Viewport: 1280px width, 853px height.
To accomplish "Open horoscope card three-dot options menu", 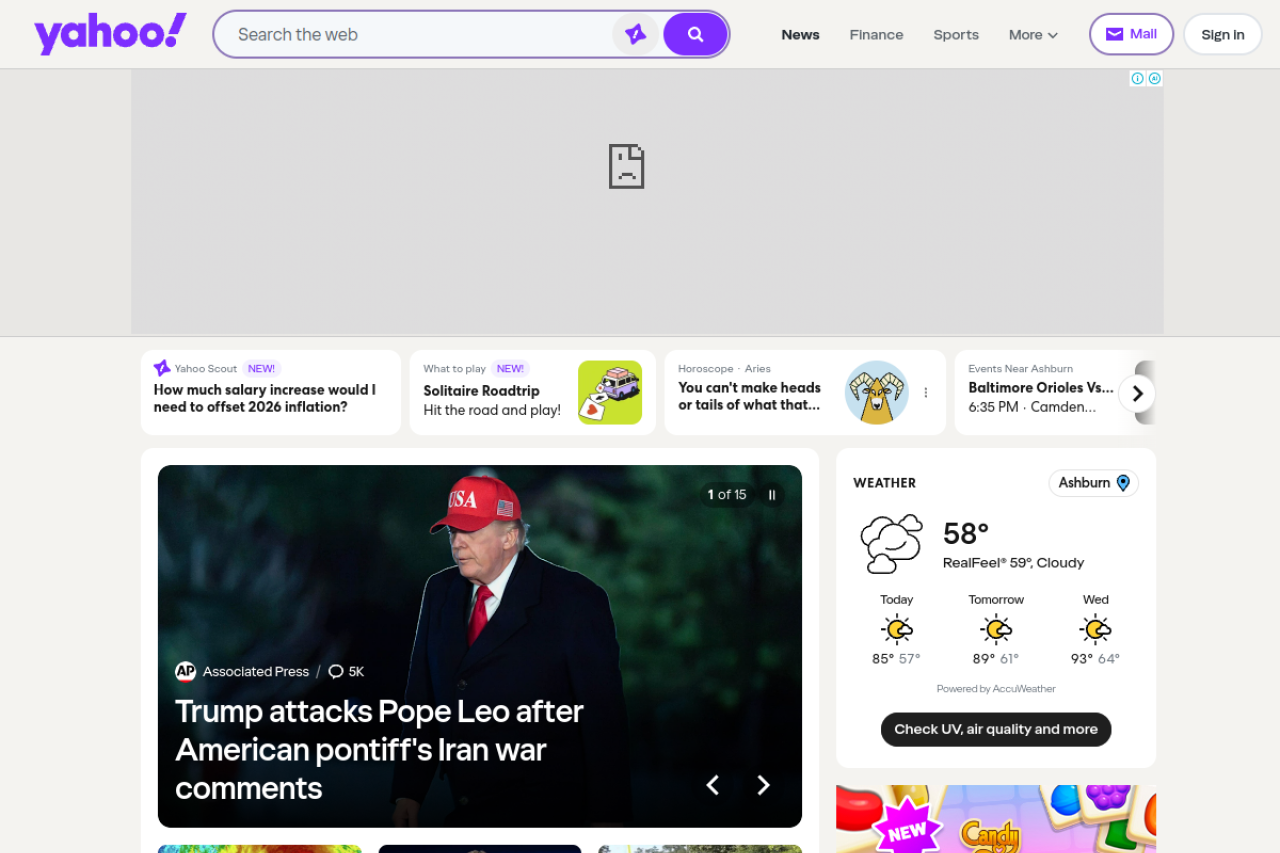I will (925, 393).
